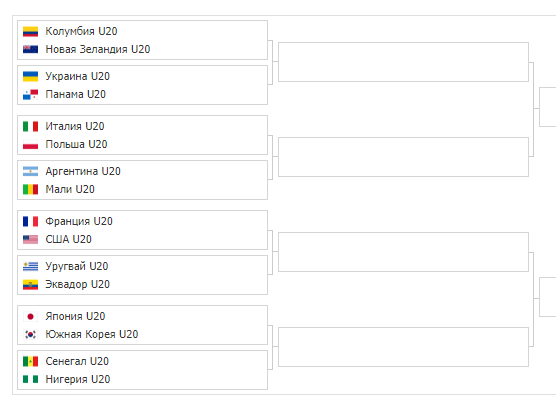Click the Panama flag icon

click(30, 94)
